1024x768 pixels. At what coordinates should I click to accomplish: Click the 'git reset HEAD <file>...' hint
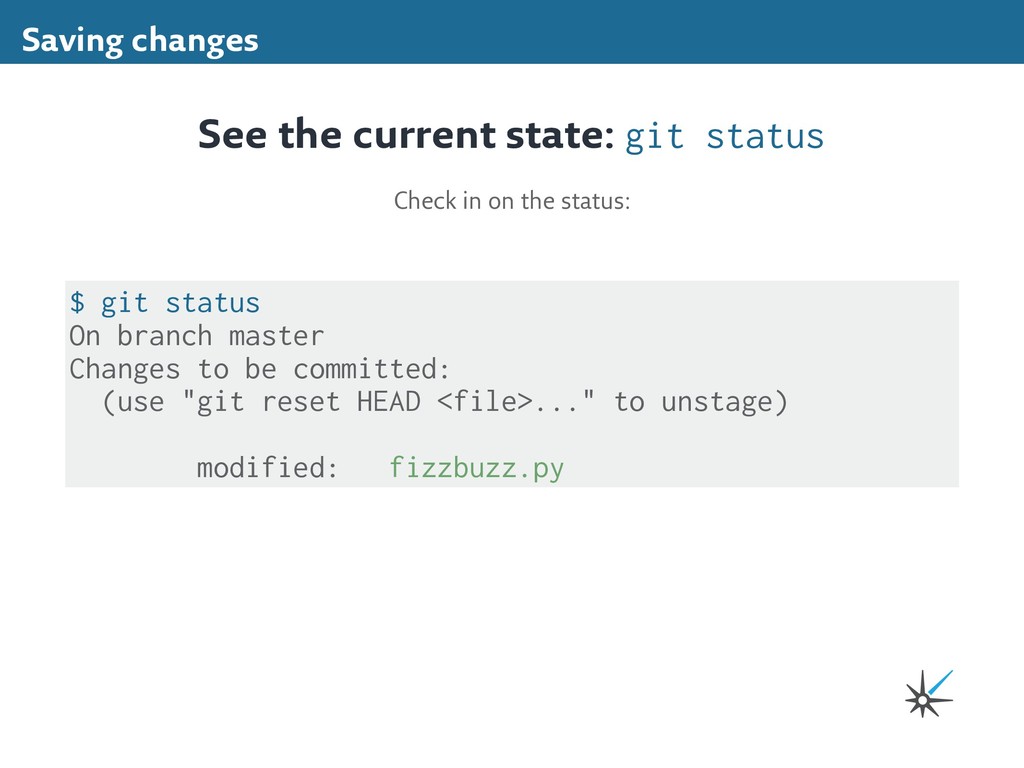[x=389, y=402]
